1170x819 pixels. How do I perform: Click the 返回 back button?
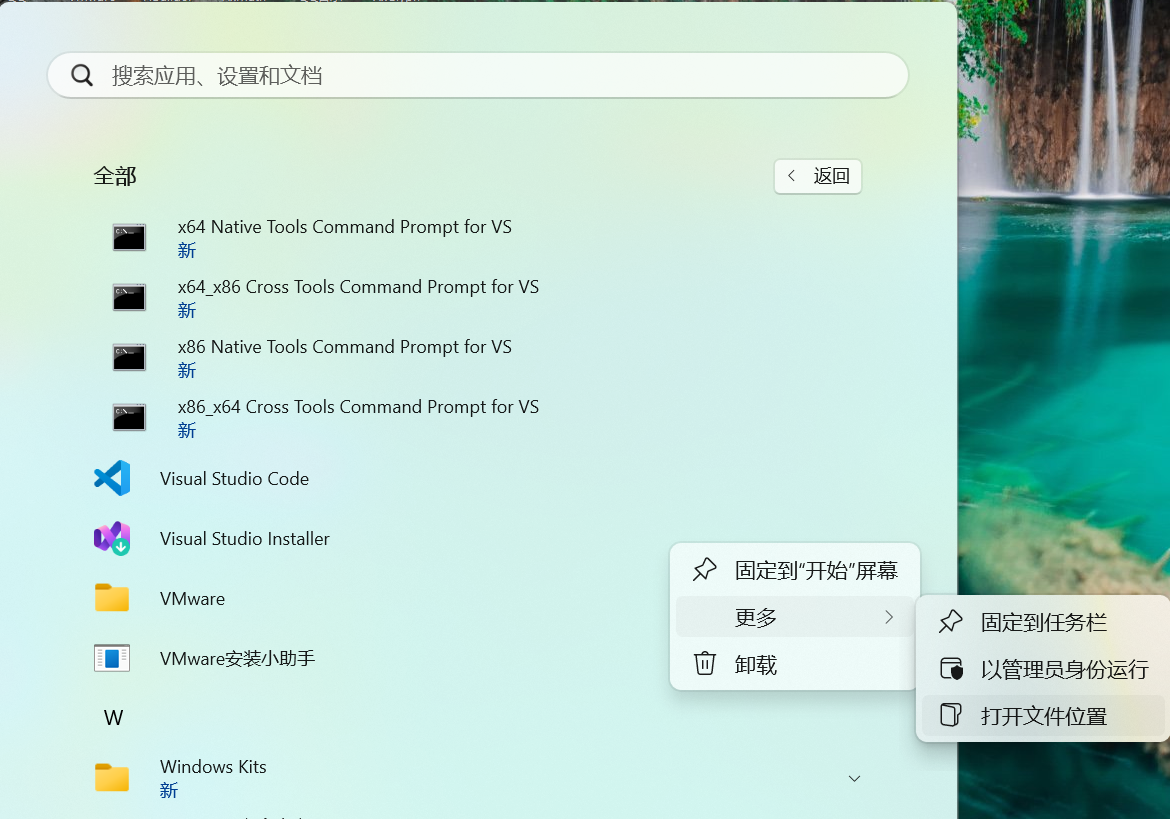coord(818,176)
